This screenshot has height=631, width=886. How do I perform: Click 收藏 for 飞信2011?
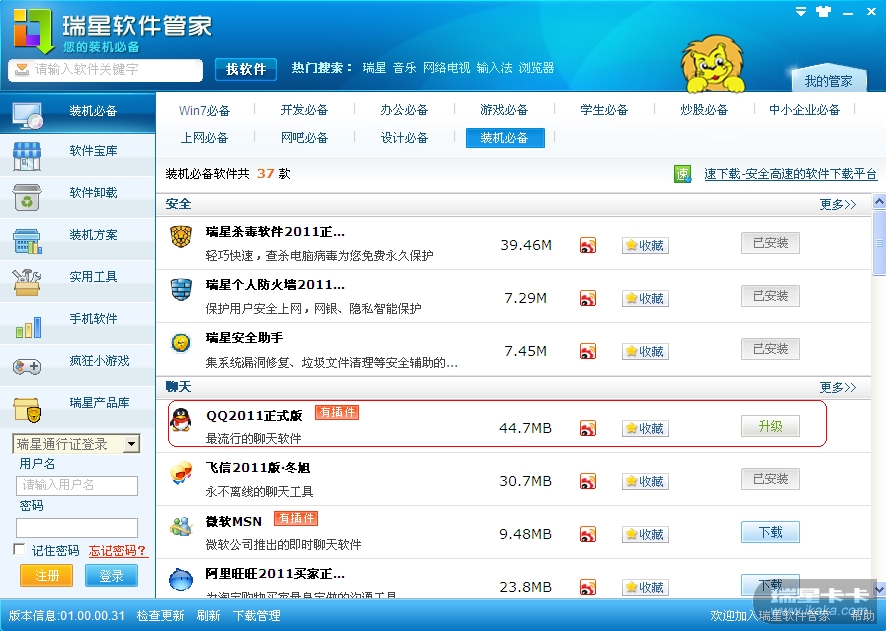645,481
